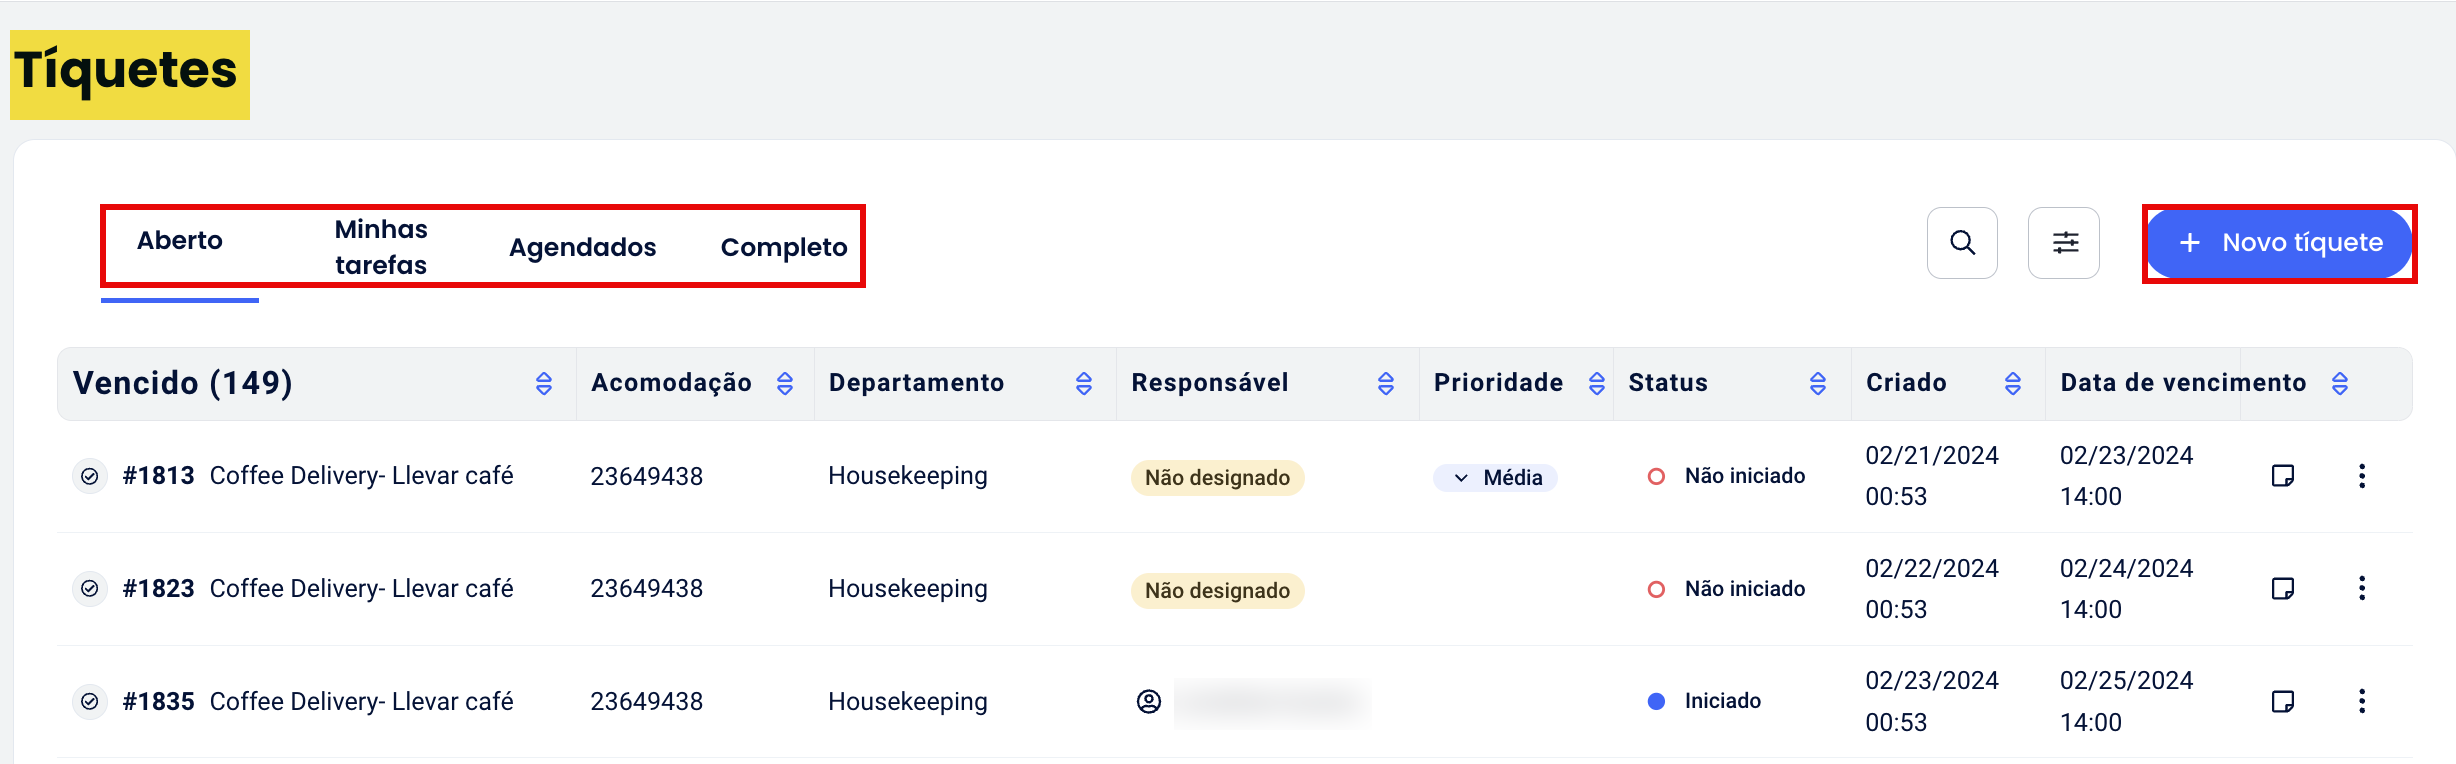Sort by the Departamento column
Image resolution: width=2456 pixels, height=764 pixels.
pos(1084,384)
